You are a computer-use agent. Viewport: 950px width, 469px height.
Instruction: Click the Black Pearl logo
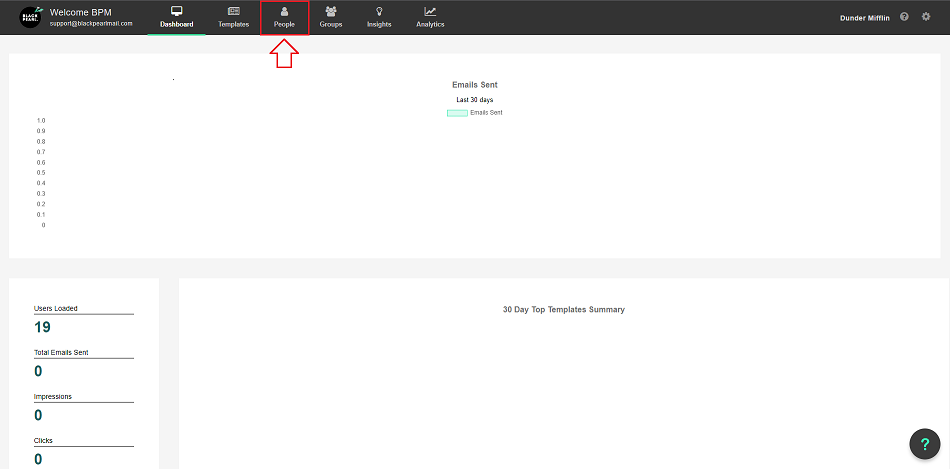pyautogui.click(x=30, y=17)
